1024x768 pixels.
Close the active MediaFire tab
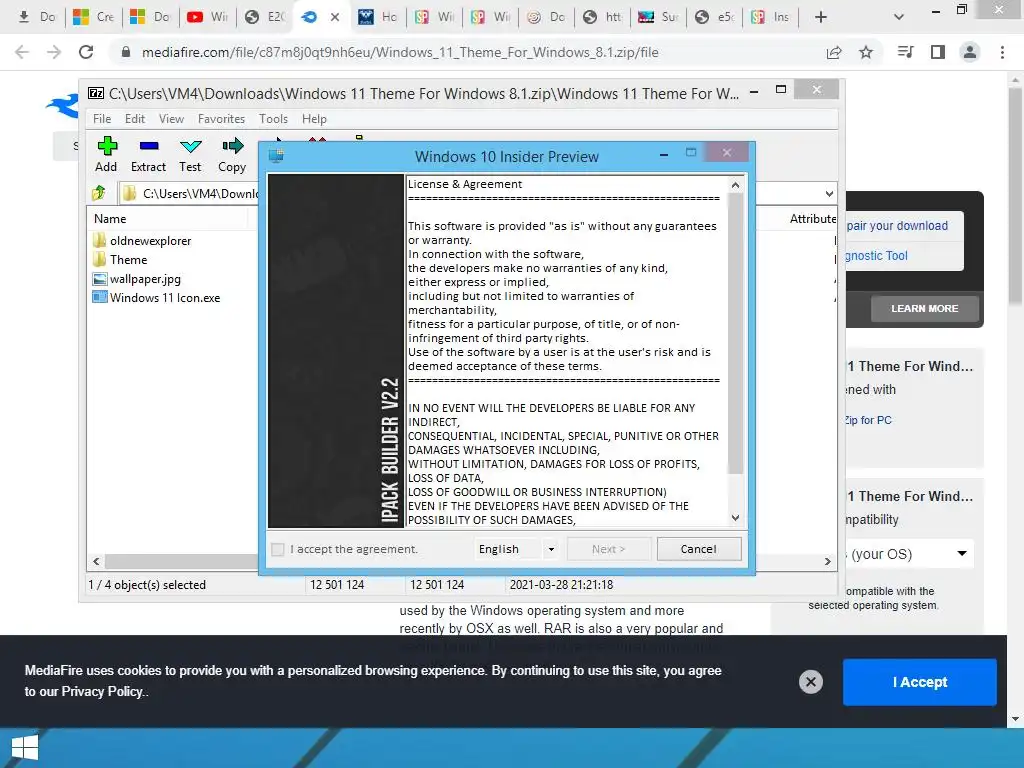(x=335, y=17)
